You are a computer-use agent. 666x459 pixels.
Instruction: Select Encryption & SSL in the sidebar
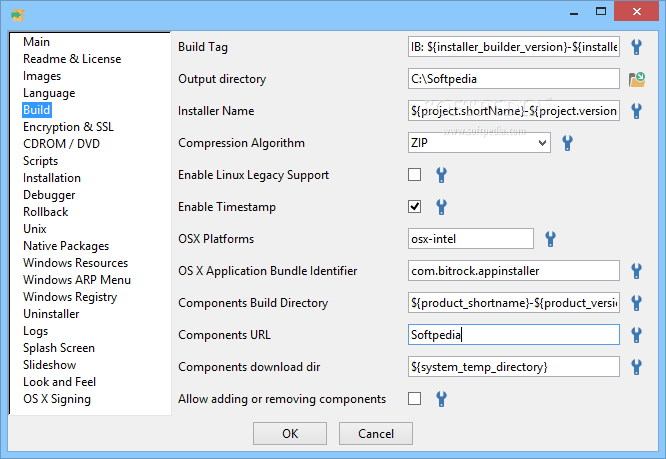pyautogui.click(x=68, y=127)
